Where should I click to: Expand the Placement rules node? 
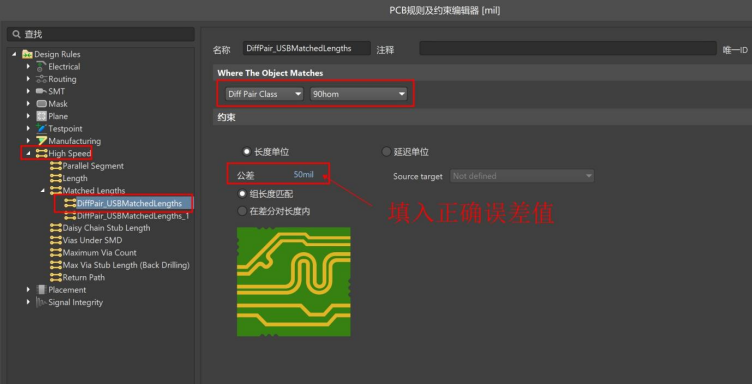click(28, 290)
